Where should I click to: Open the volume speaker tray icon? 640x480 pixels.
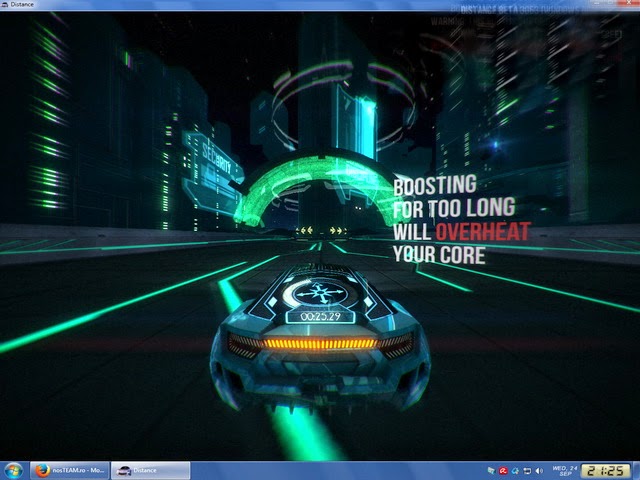coord(539,471)
